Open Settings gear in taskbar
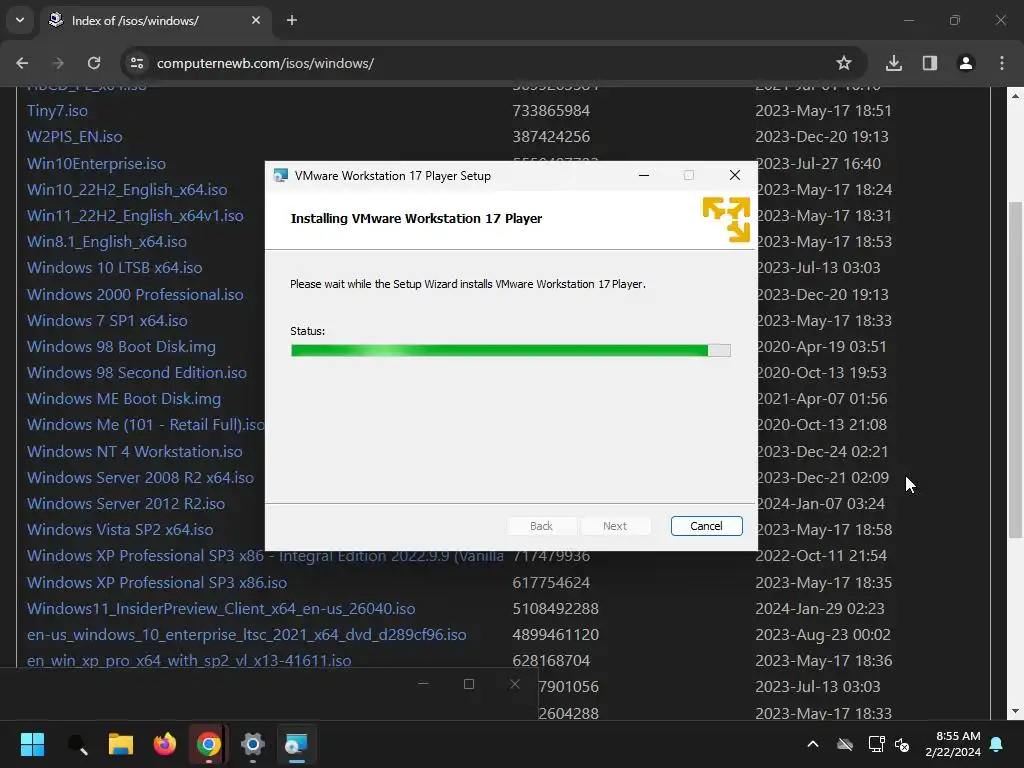The height and width of the screenshot is (768, 1024). coord(253,744)
